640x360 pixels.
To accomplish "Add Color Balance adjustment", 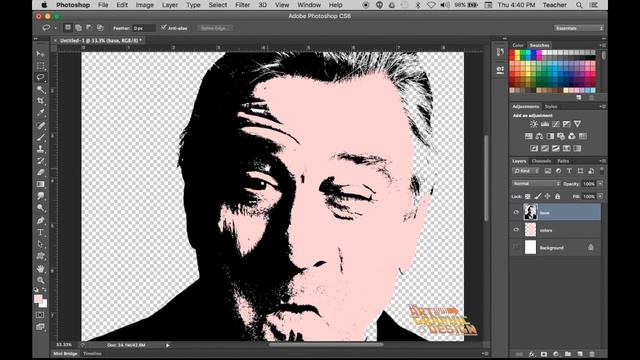I will 539,136.
